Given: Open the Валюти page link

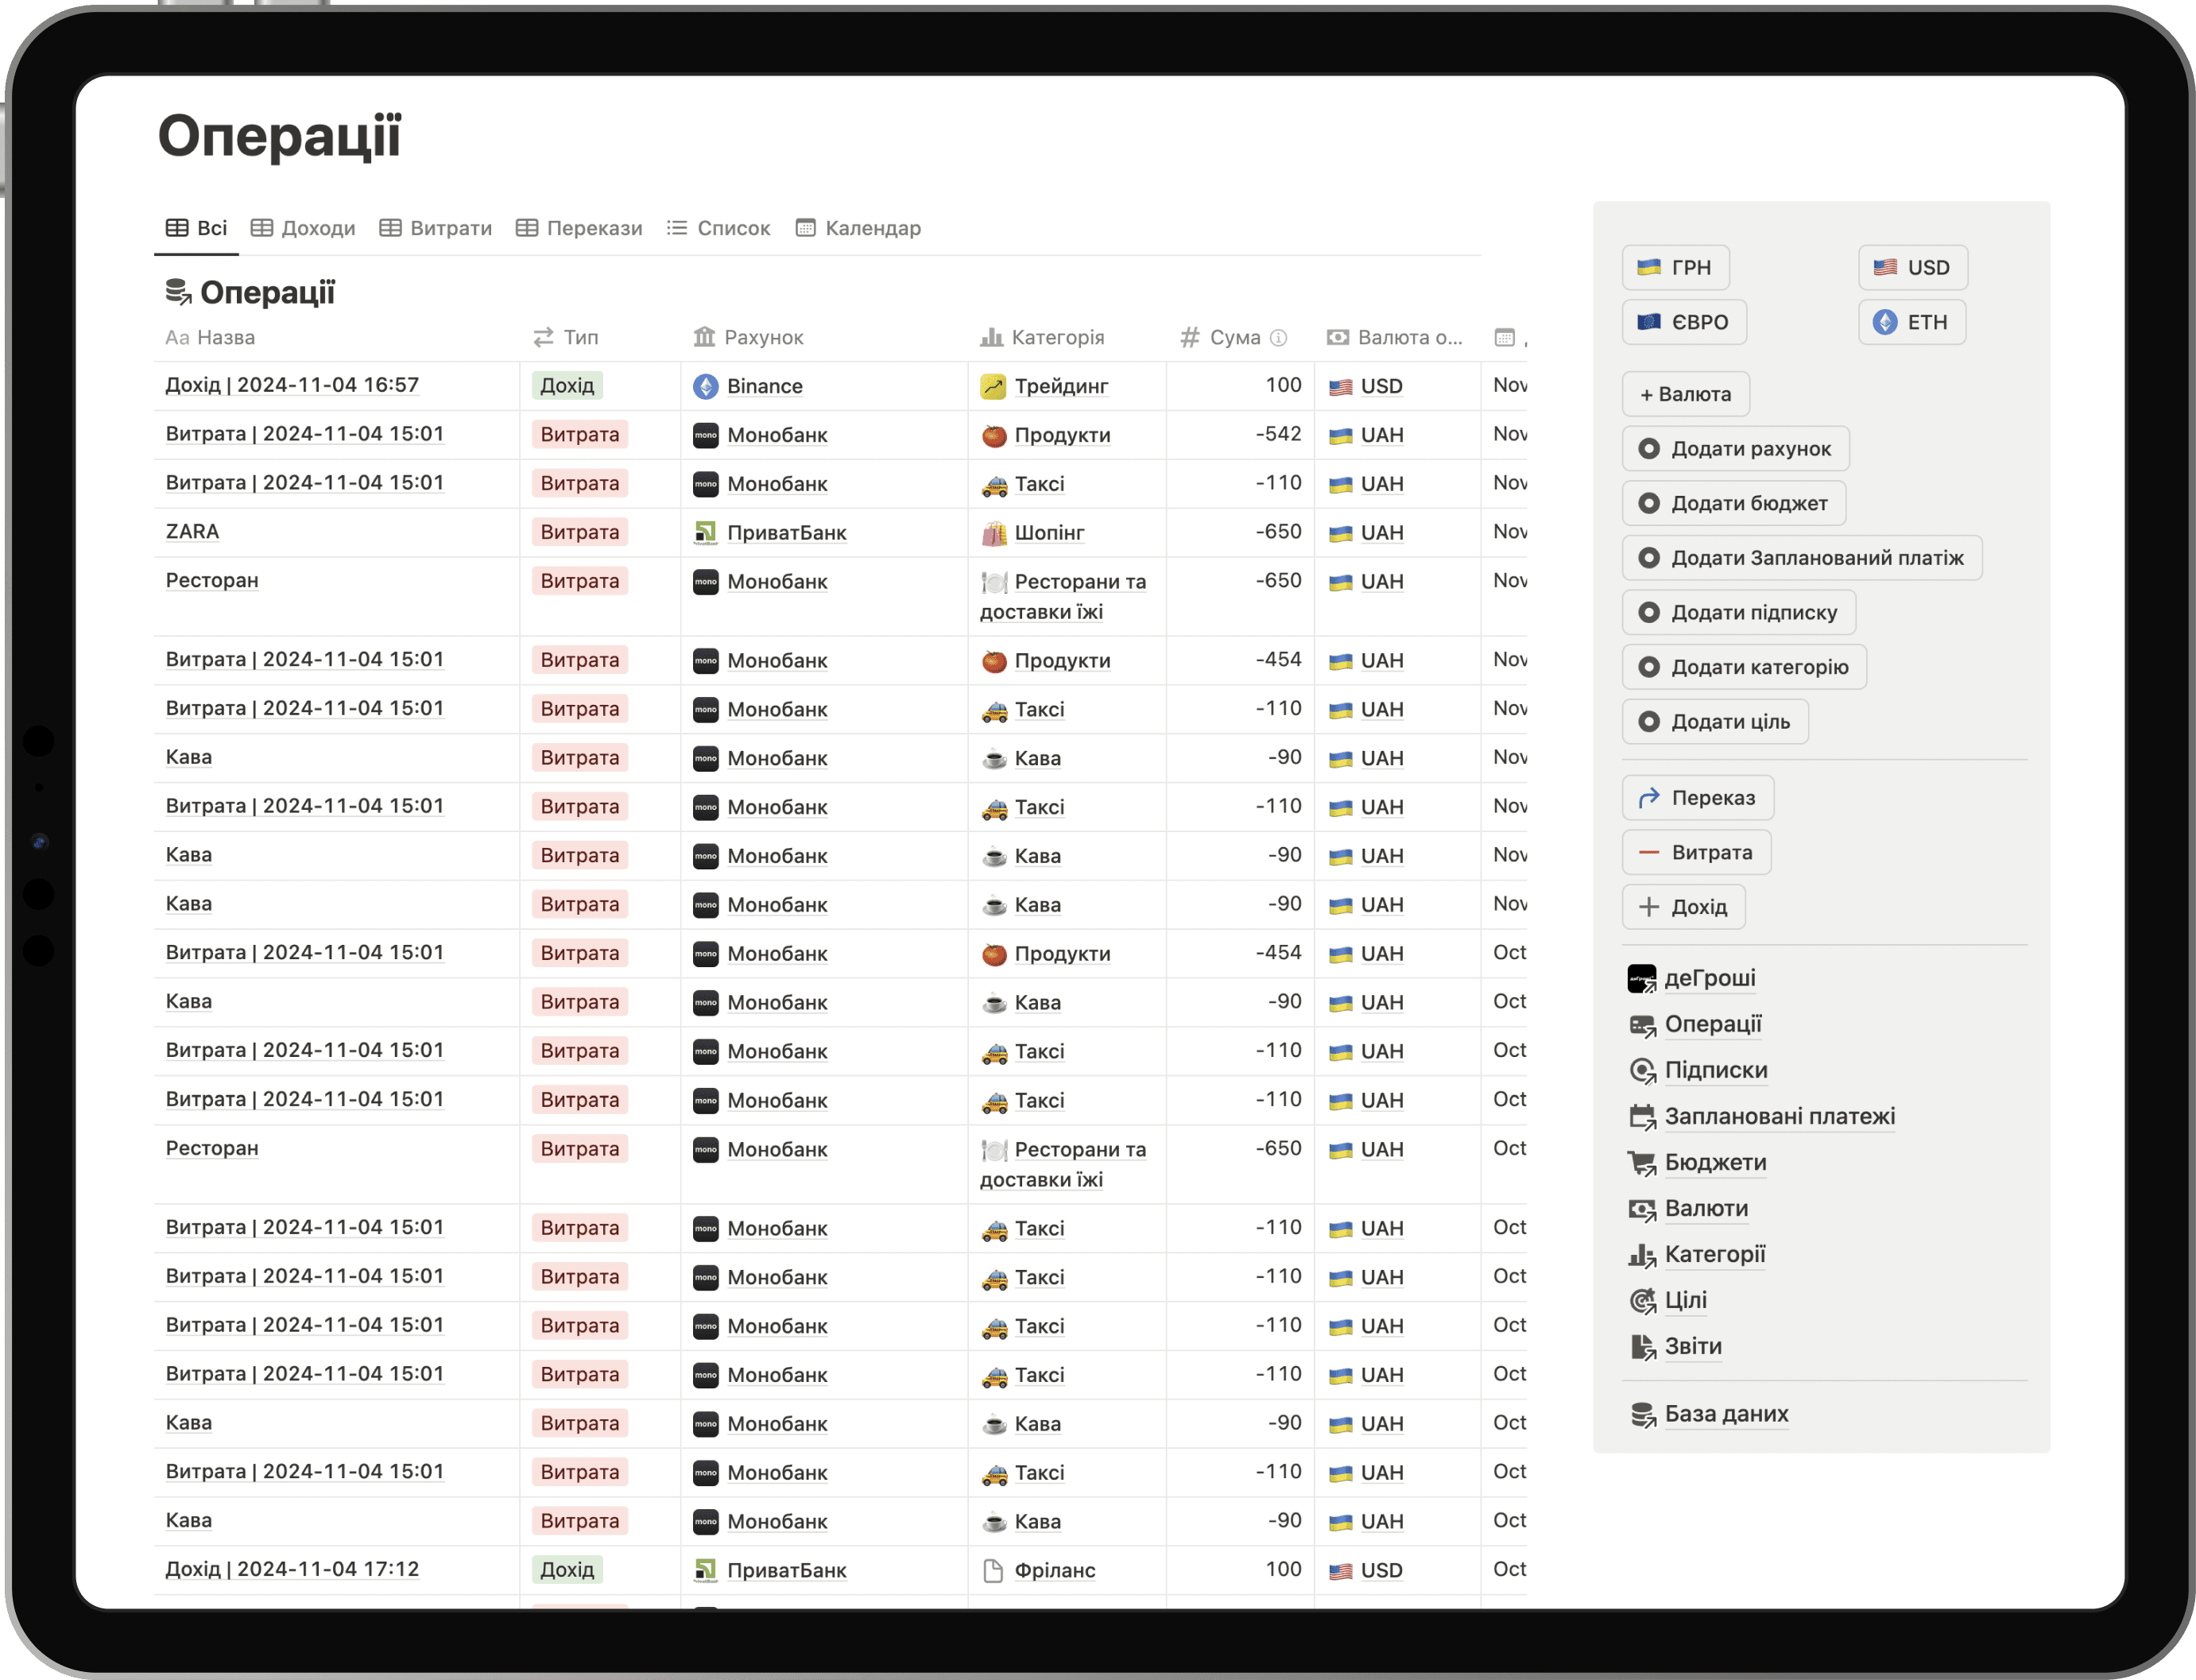Looking at the screenshot, I should [x=1706, y=1208].
